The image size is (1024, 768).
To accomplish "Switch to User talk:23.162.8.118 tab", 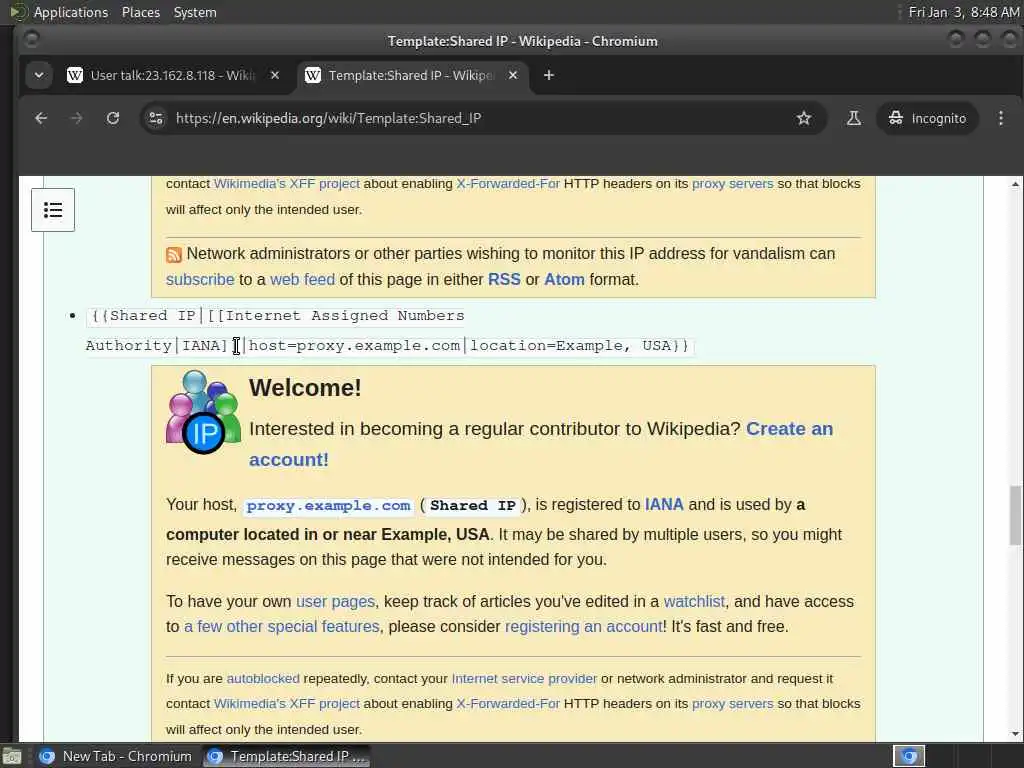I will 172,75.
